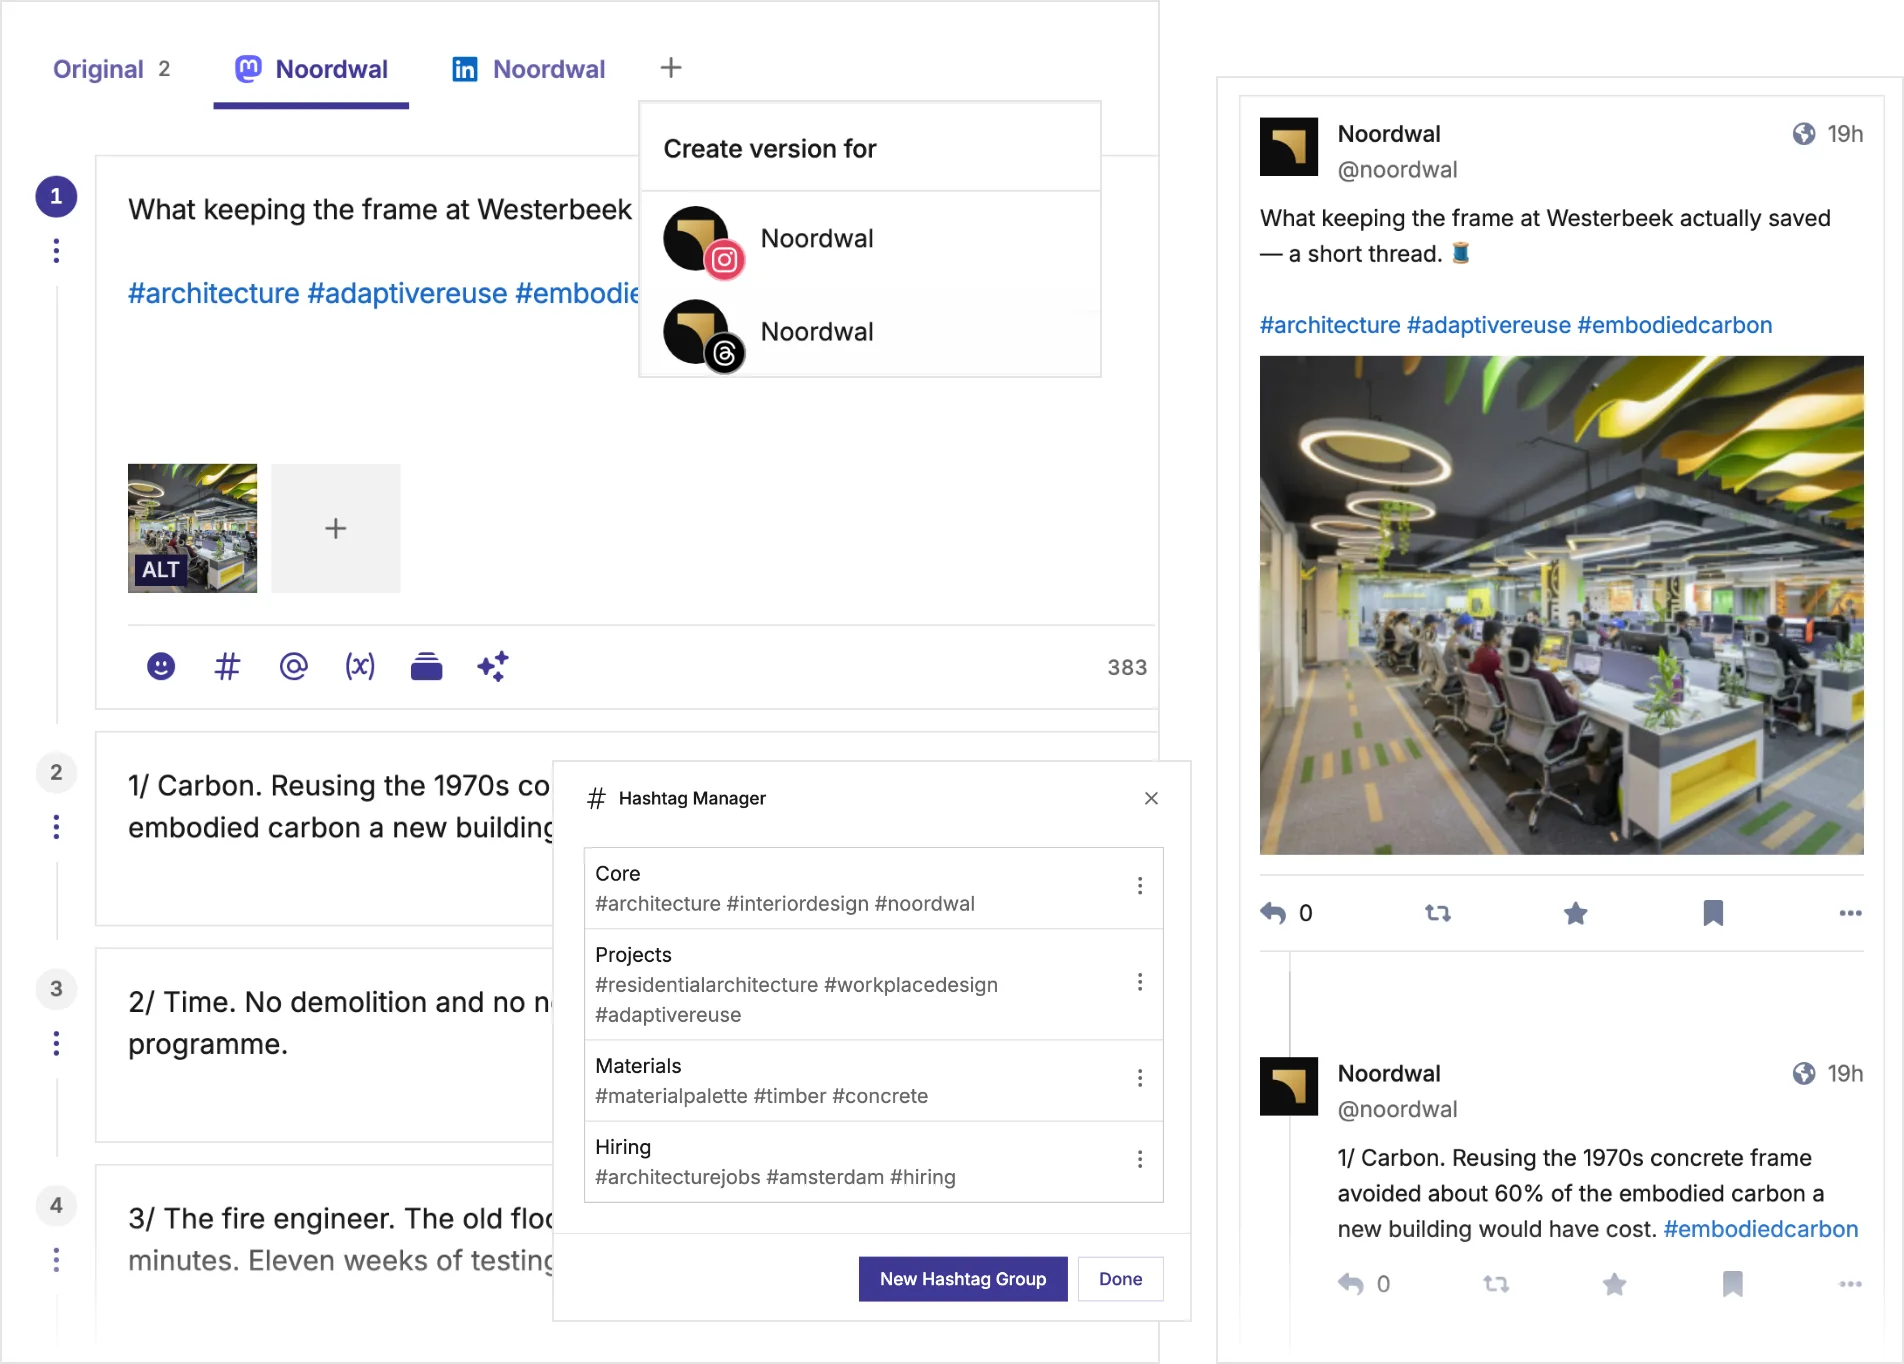Screen dimensions: 1904x1364
Task: Click the 383 character count
Action: pos(1126,667)
